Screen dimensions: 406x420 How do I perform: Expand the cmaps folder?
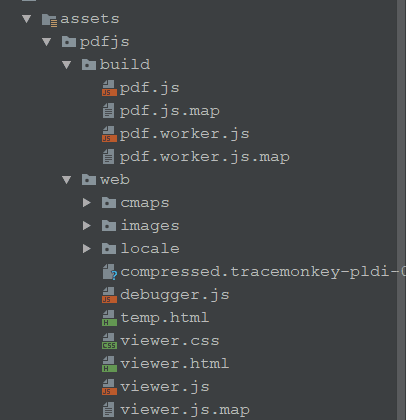pos(87,203)
